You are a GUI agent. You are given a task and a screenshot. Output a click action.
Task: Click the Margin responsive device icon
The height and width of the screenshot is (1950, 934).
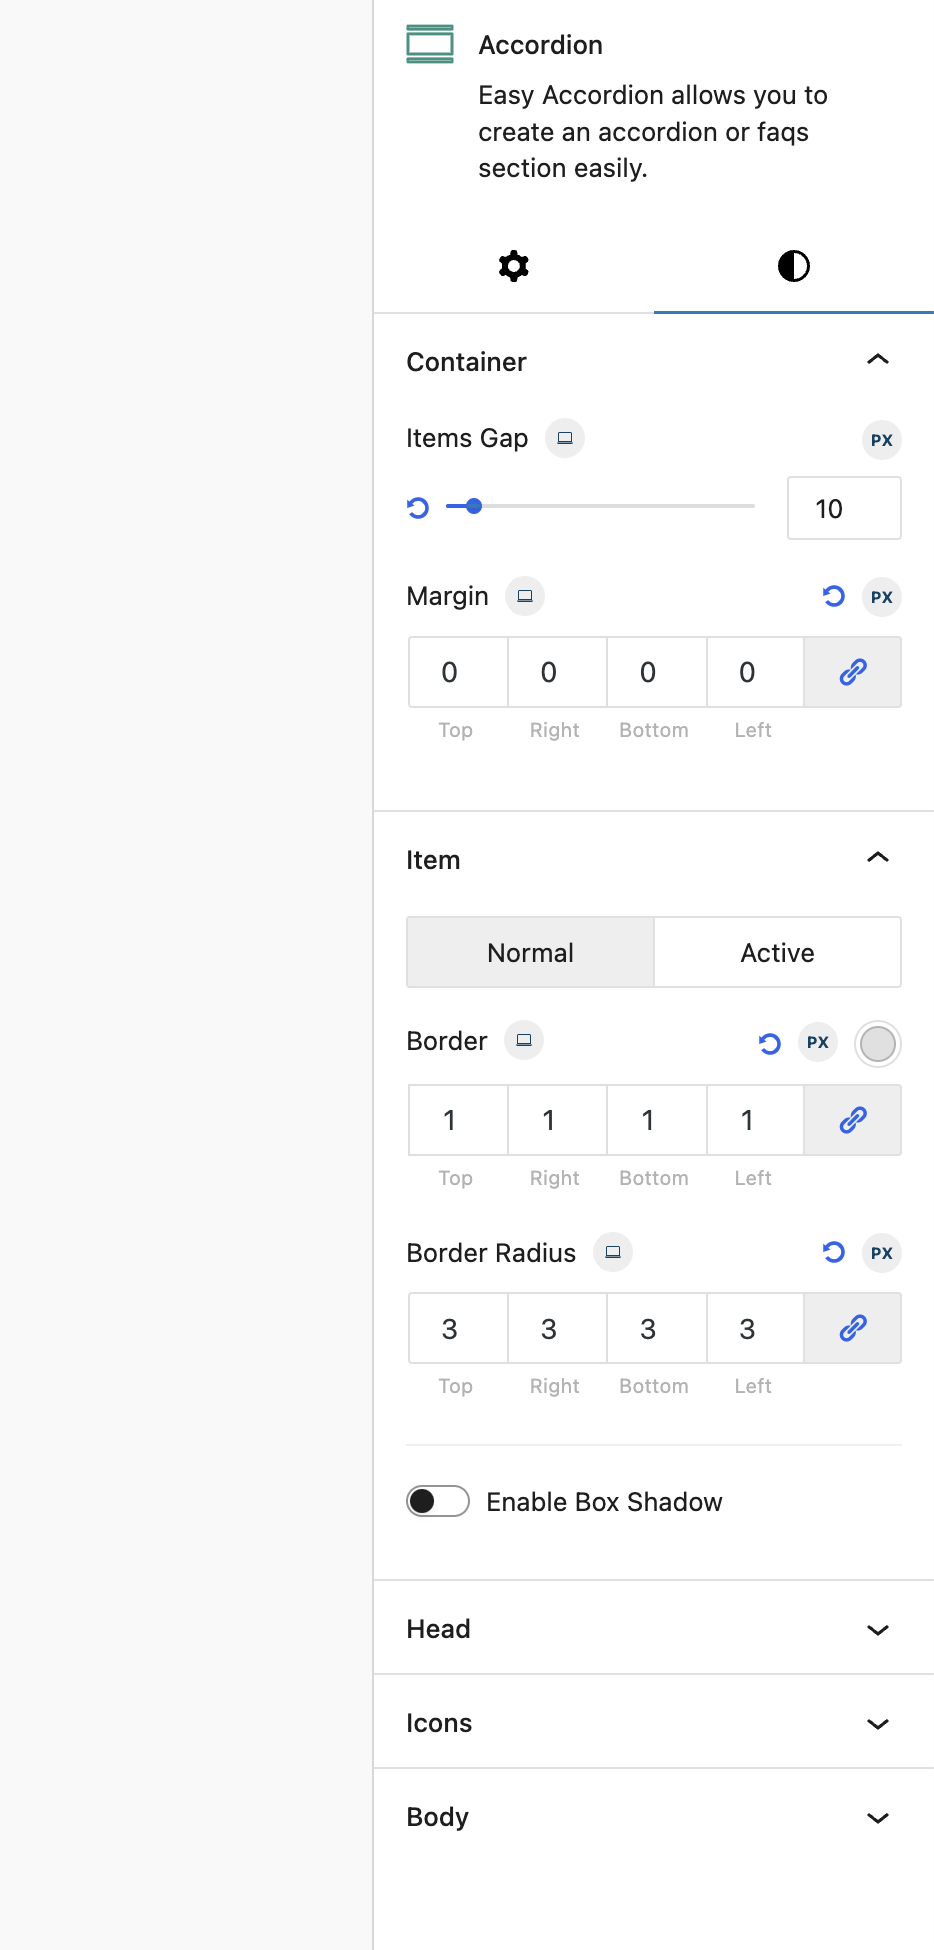click(525, 596)
